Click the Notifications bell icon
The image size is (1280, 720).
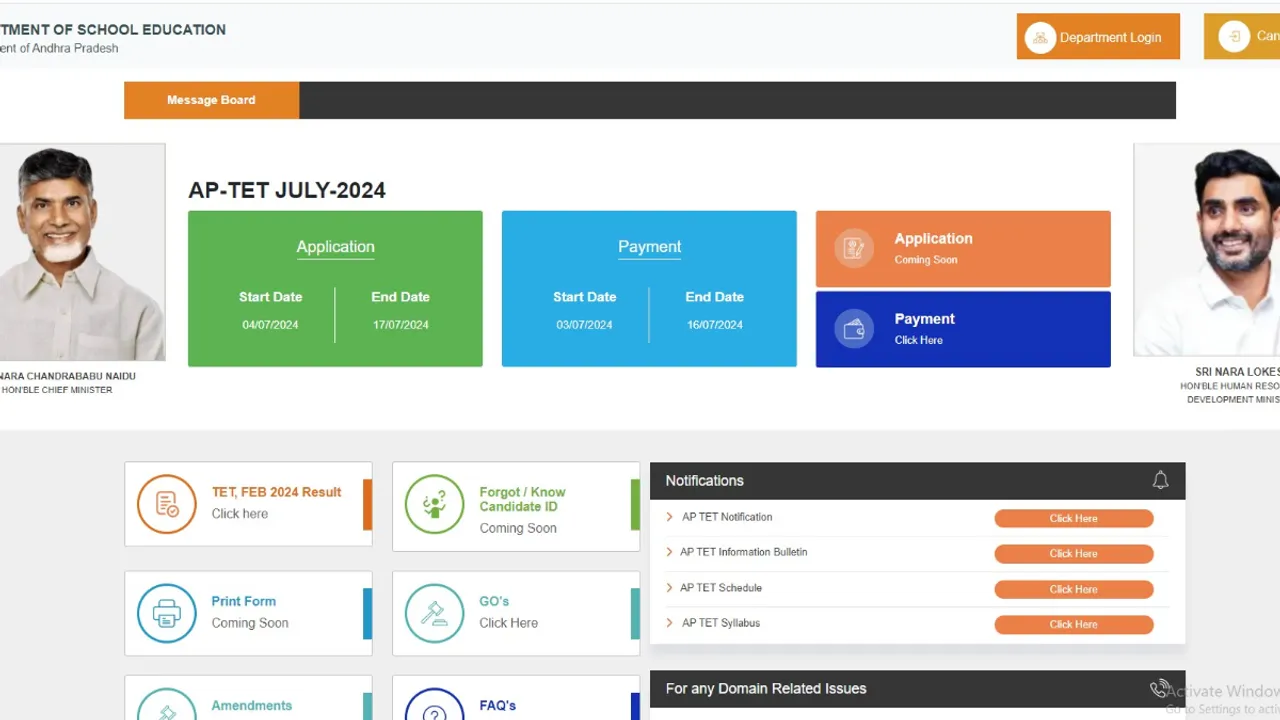1160,481
